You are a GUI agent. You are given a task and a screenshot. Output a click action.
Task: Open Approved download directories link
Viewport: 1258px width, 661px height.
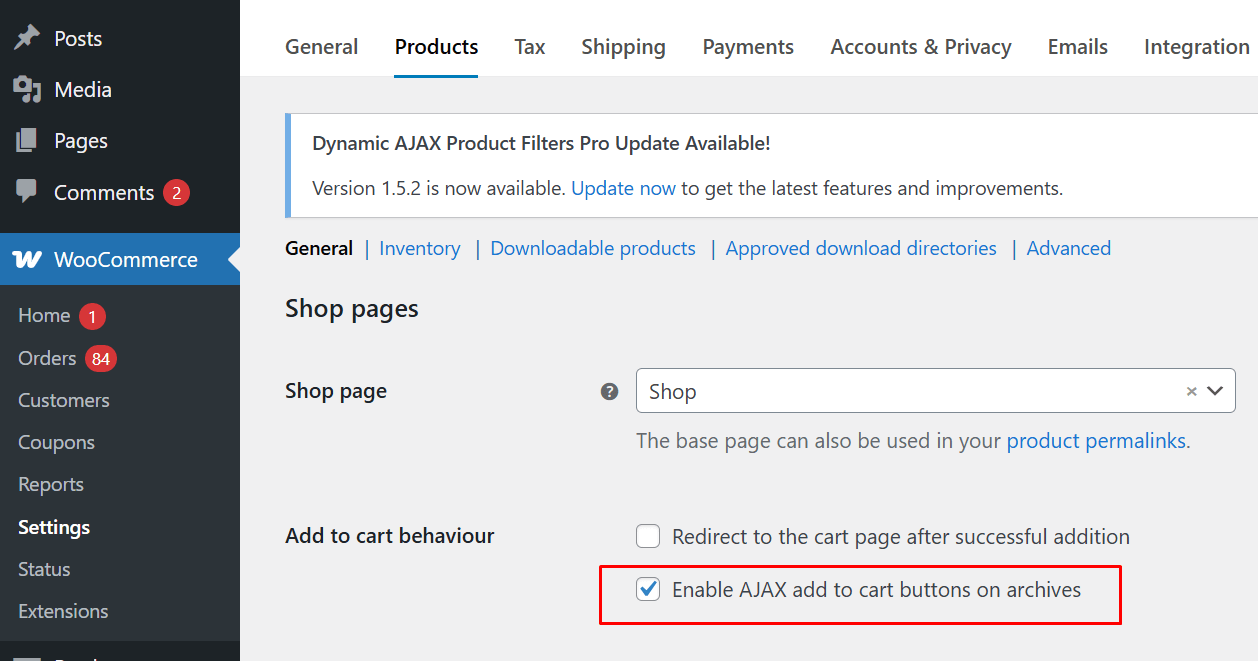[x=861, y=249]
